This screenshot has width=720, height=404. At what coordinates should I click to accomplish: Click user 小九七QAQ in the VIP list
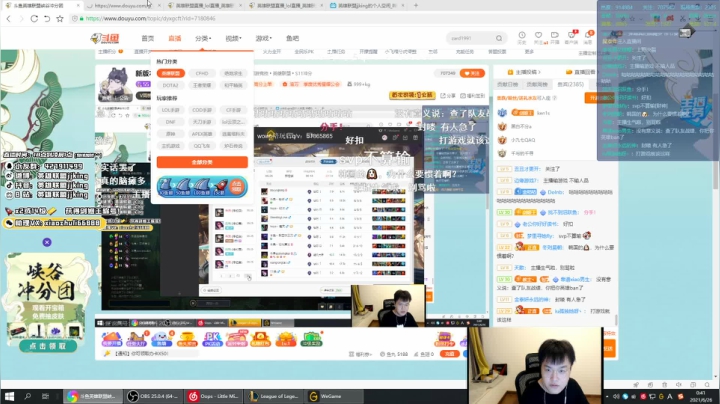[523, 140]
